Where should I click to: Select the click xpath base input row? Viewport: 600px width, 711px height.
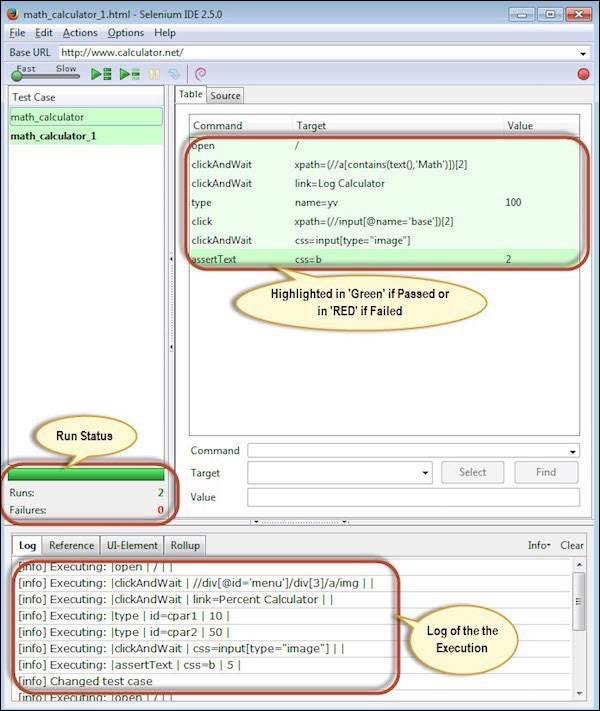(x=385, y=222)
